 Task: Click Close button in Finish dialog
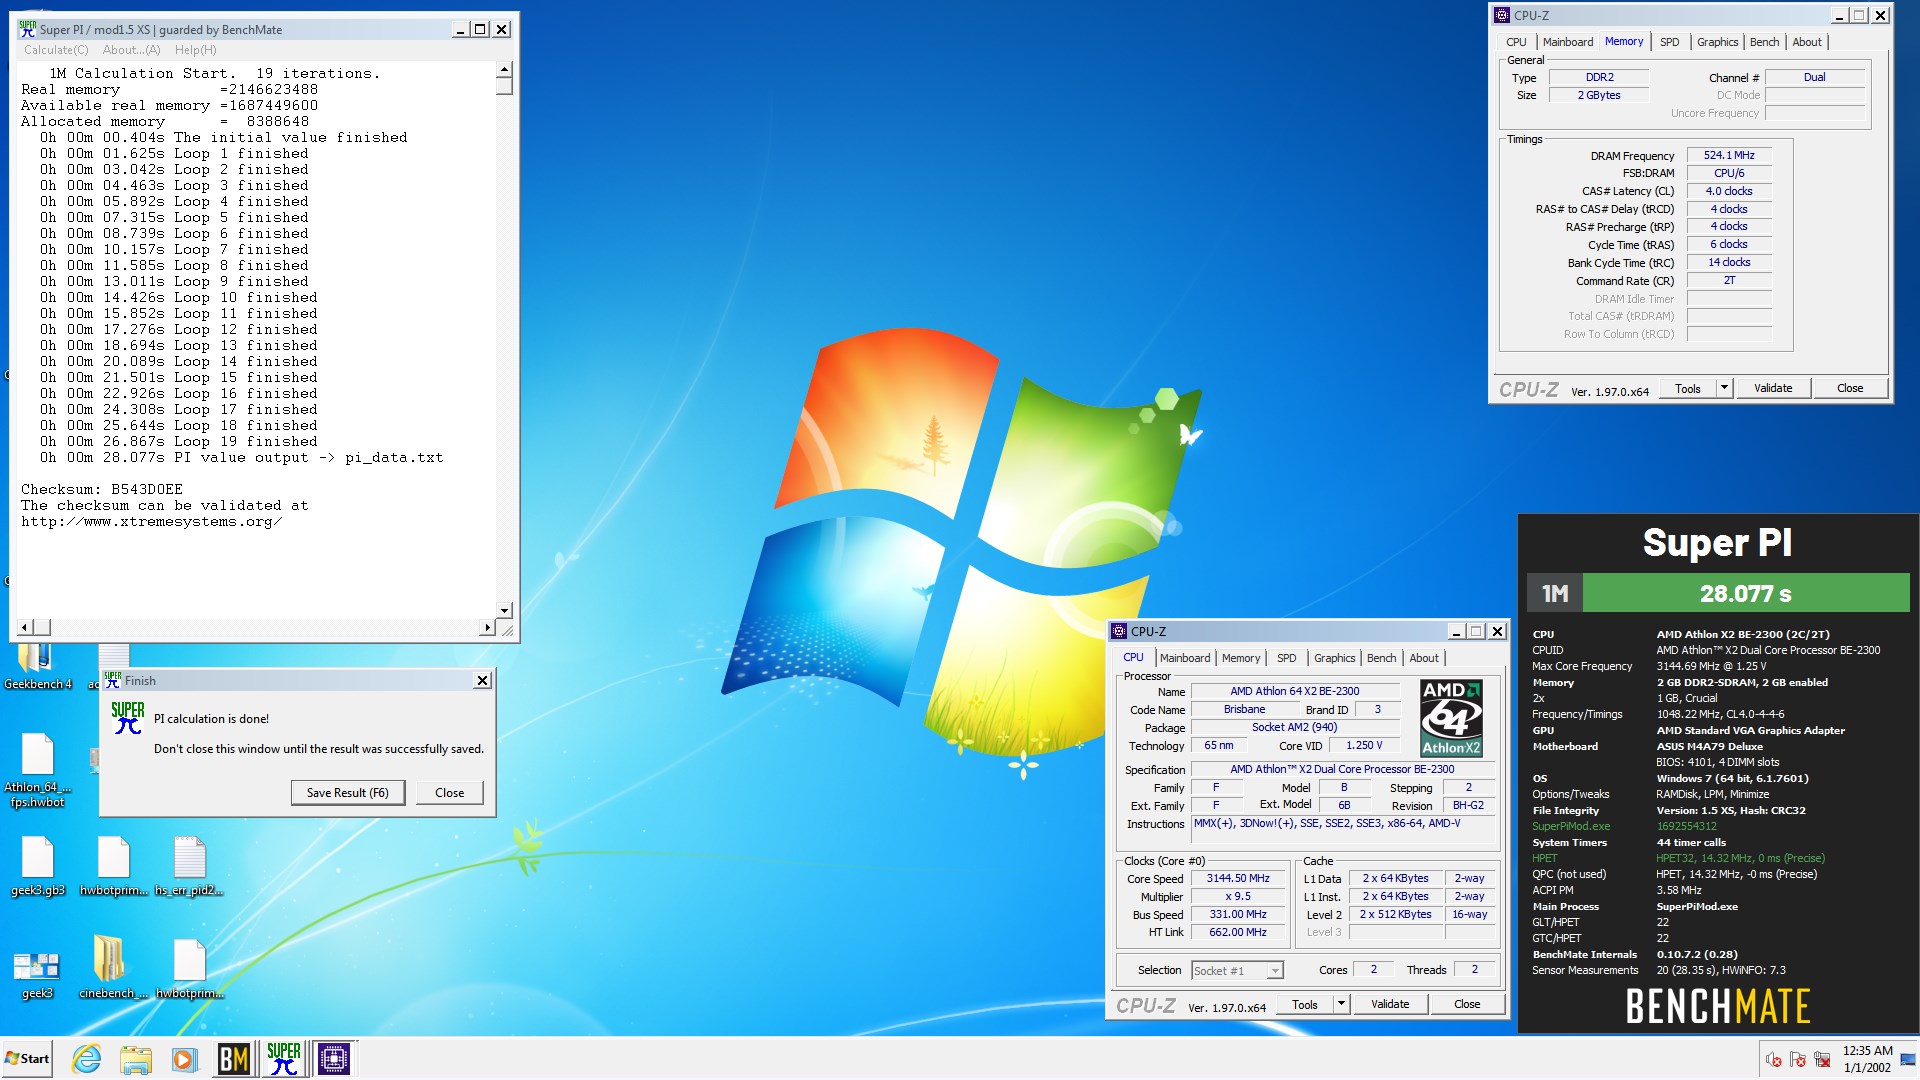coord(449,792)
